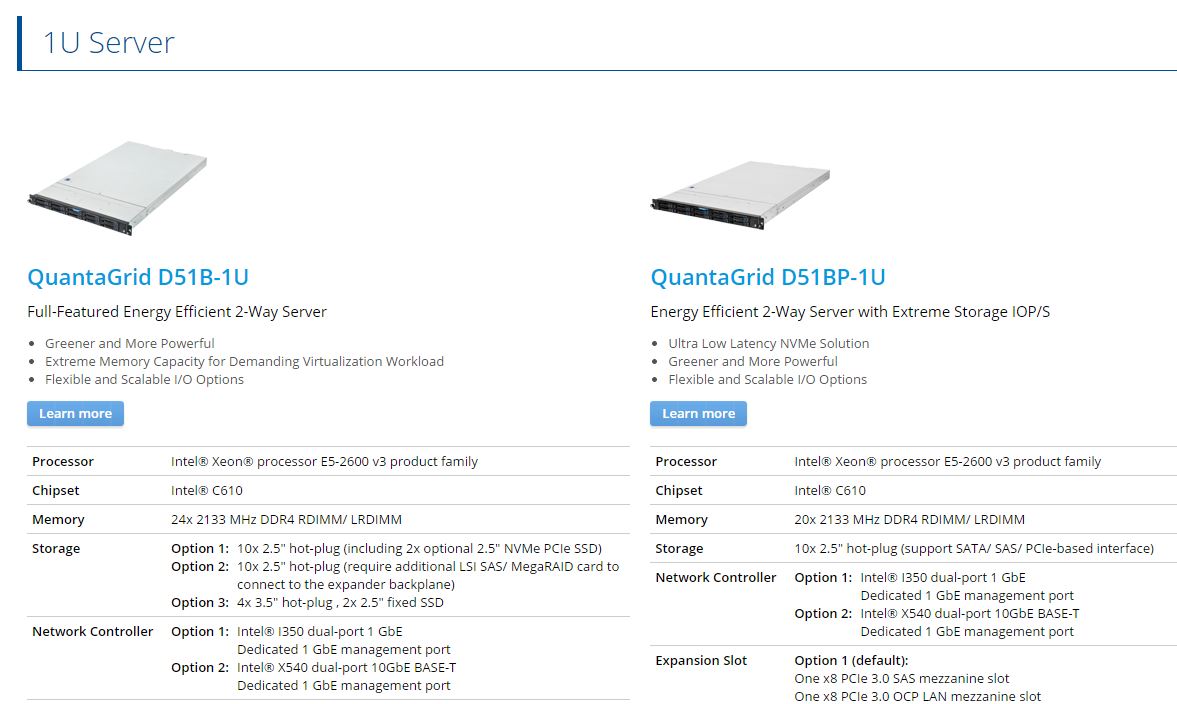Click 'Intel® X540 dual-port 10GbE BASE-T' under D51B-1U
1177x704 pixels.
[346, 667]
